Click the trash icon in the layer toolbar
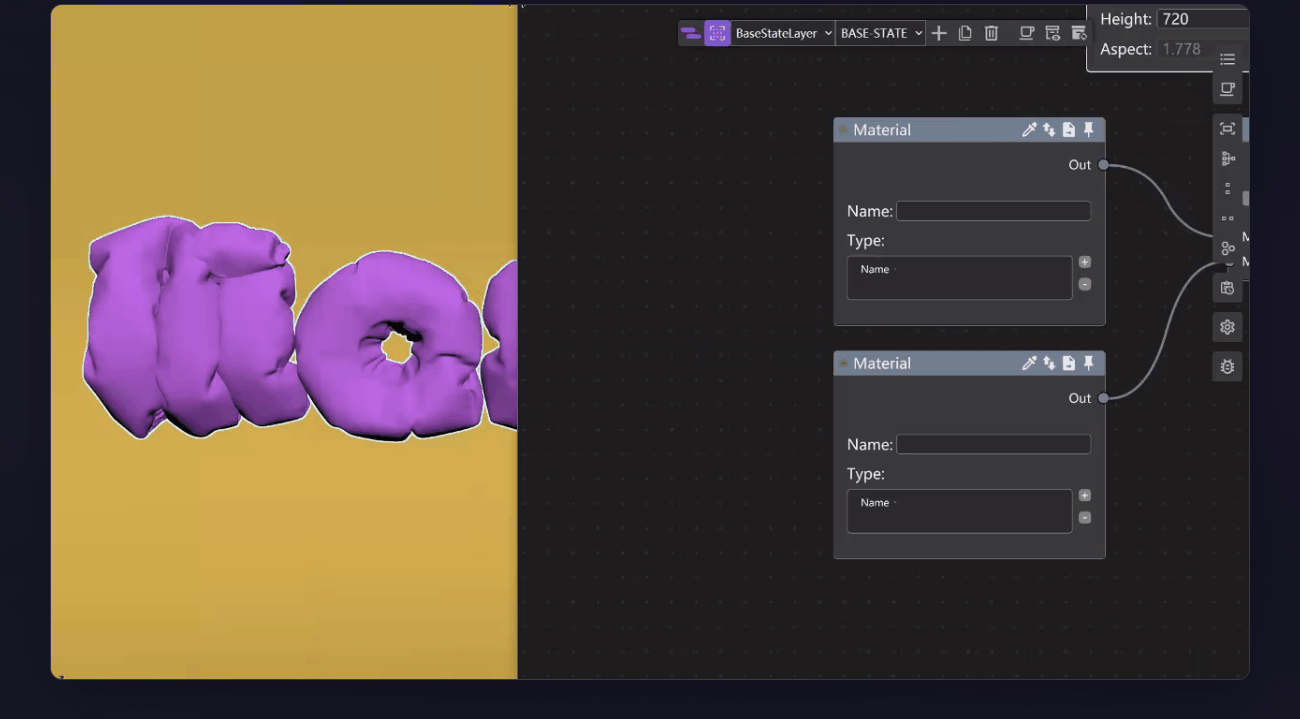1300x719 pixels. (x=991, y=33)
